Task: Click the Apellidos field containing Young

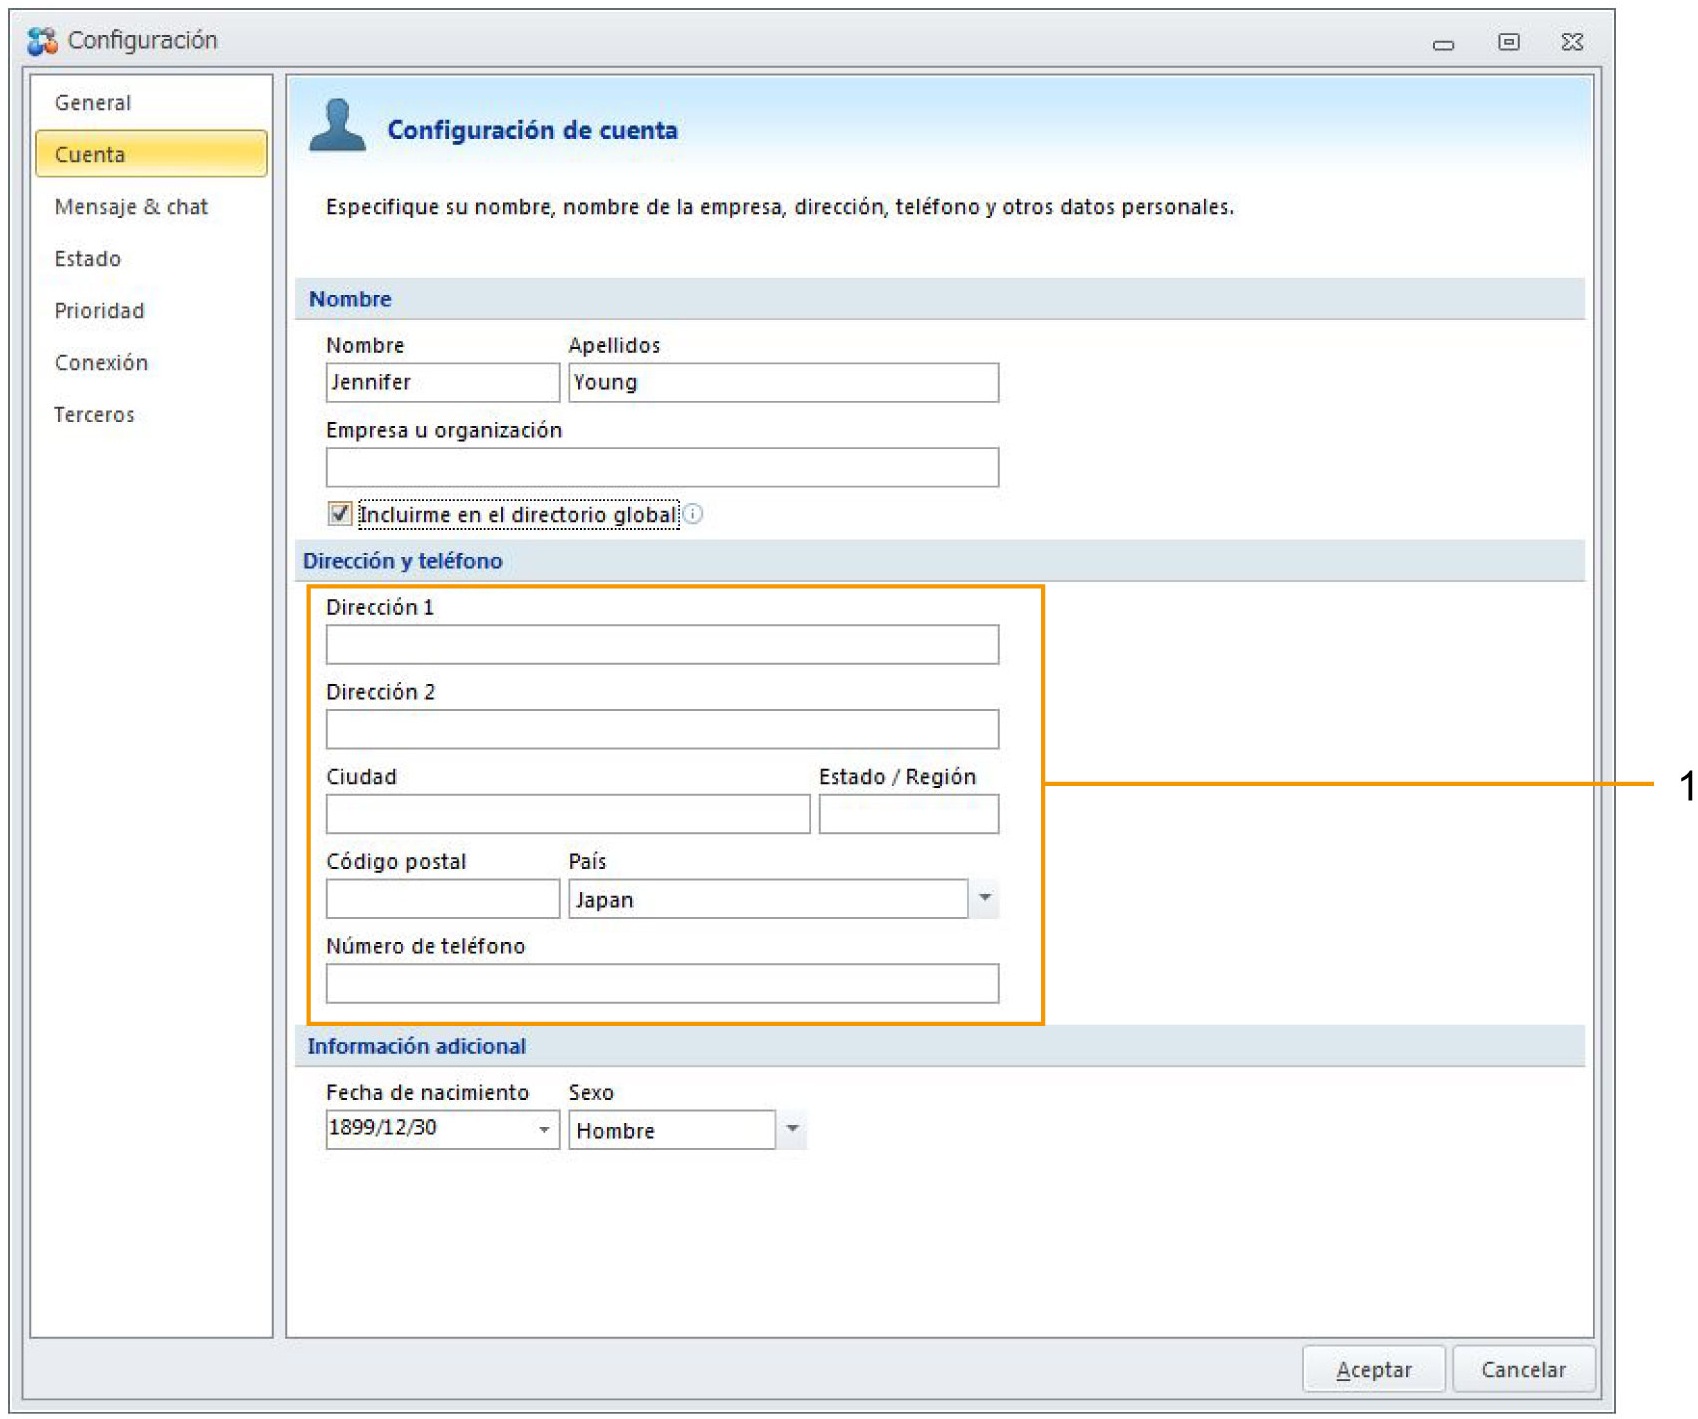Action: pyautogui.click(x=783, y=382)
